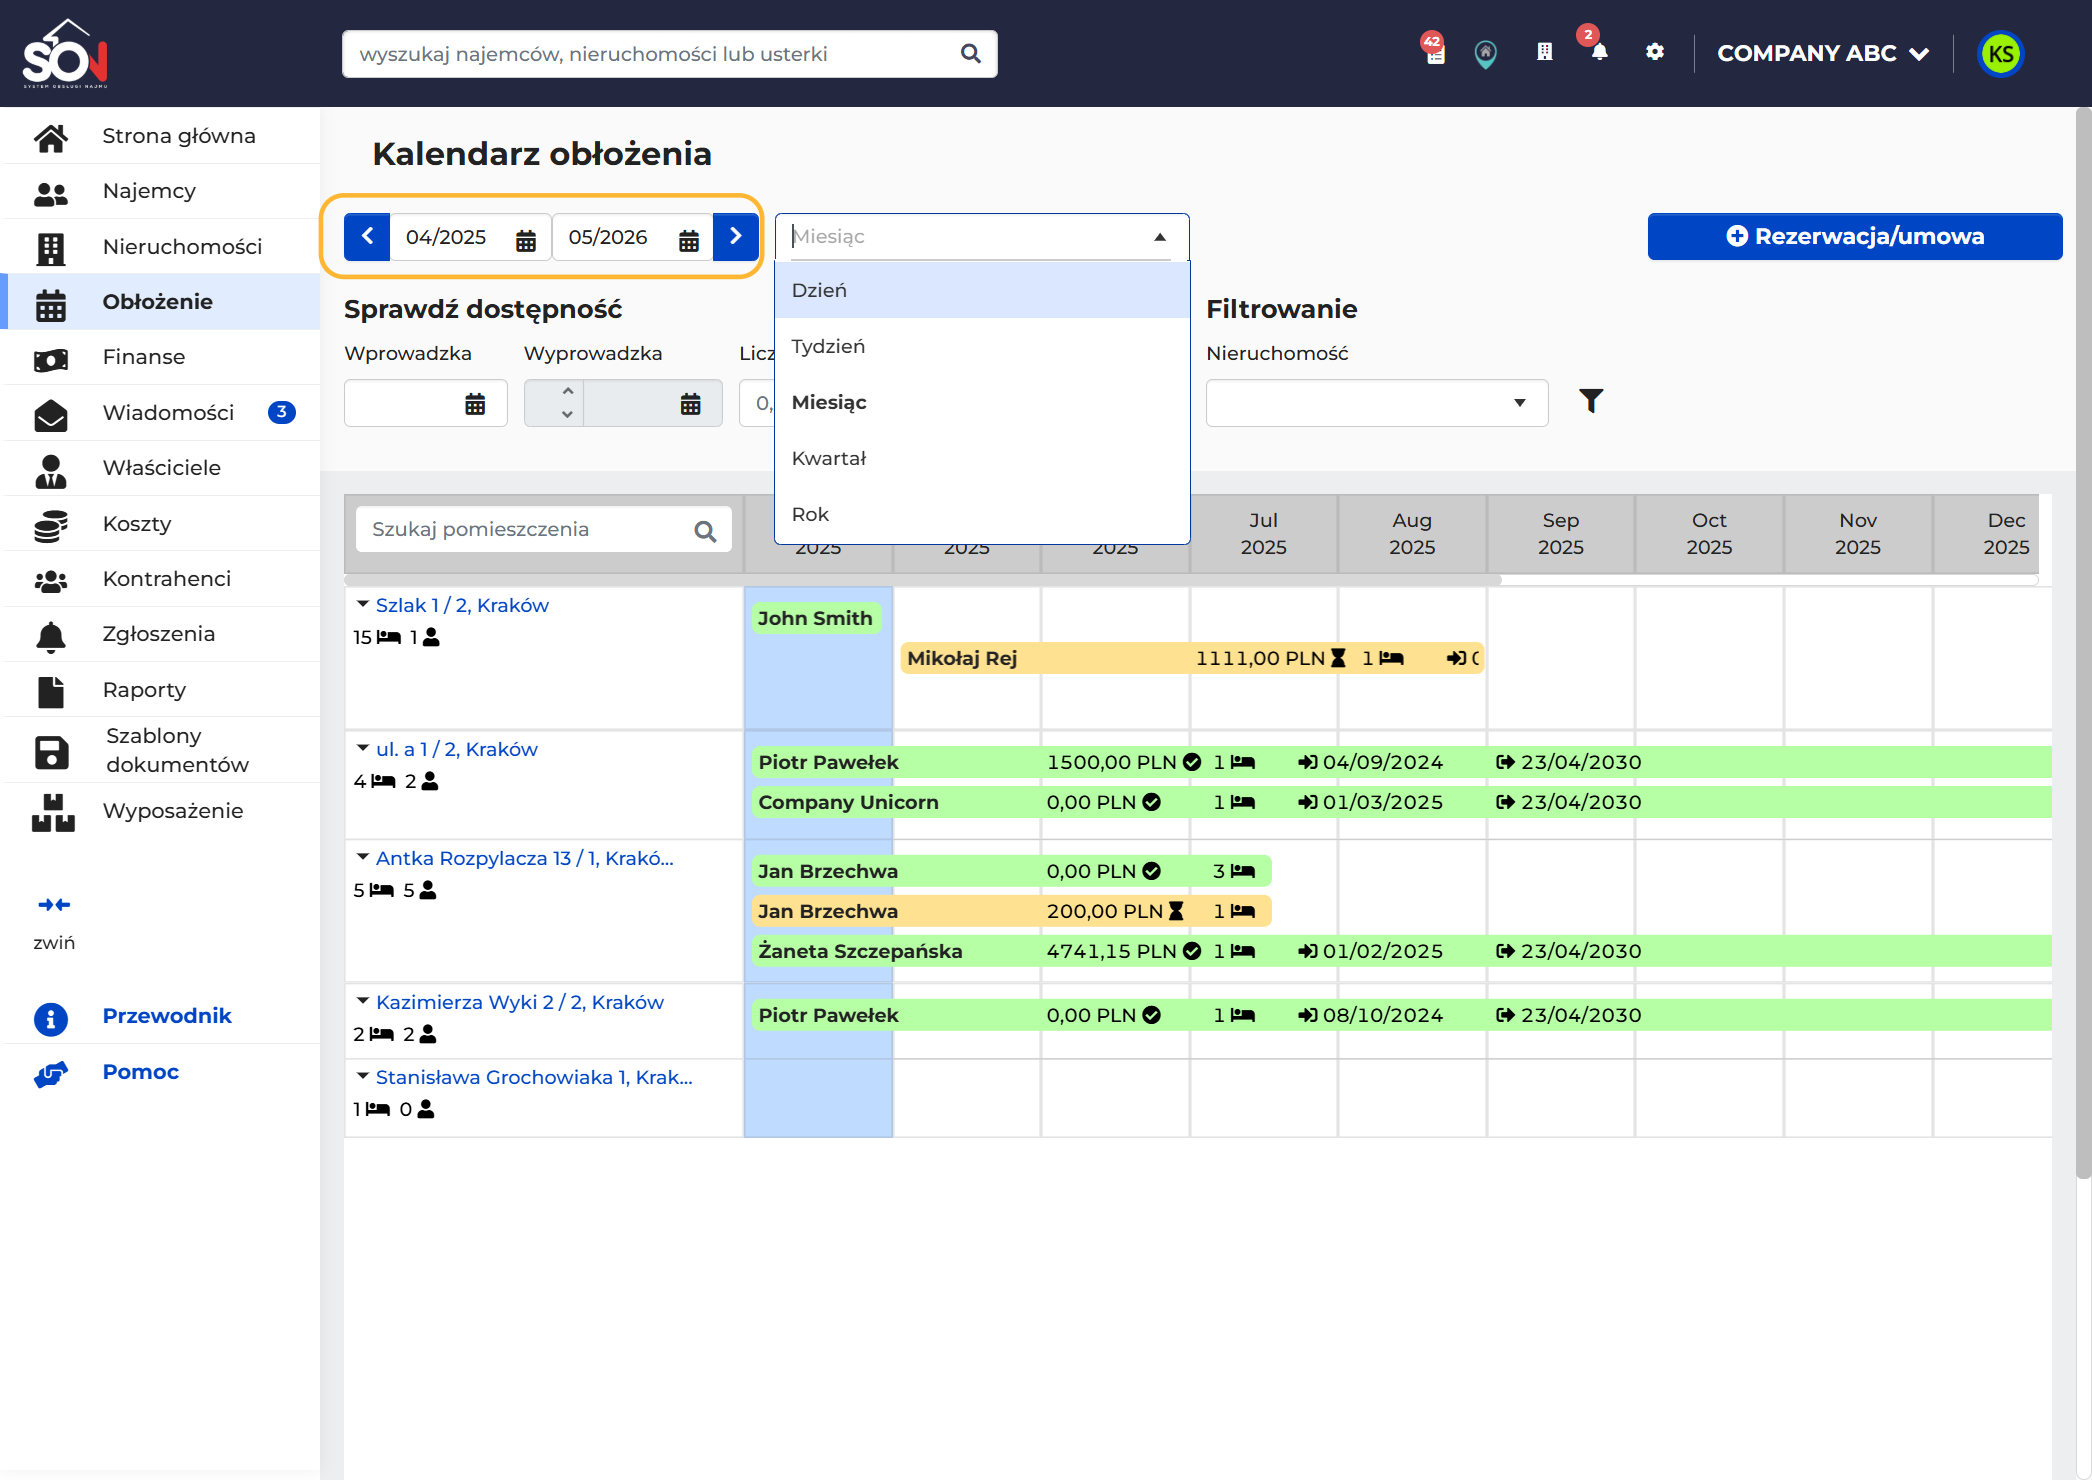Click the KS user avatar
Image resolution: width=2092 pixels, height=1480 pixels.
click(x=2000, y=53)
